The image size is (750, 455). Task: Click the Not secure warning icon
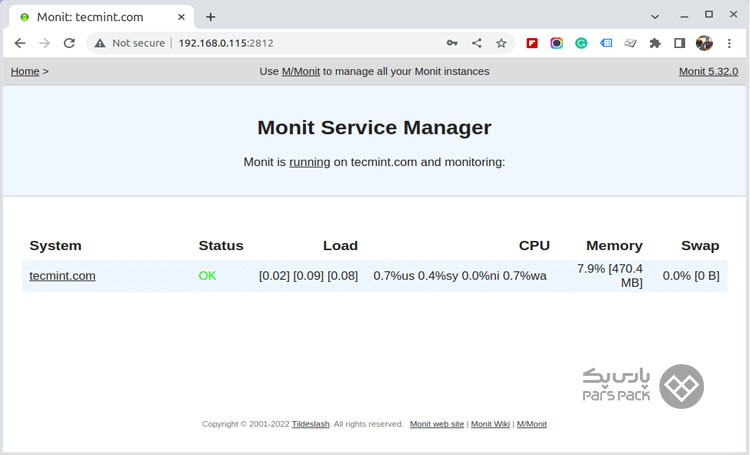click(x=99, y=43)
